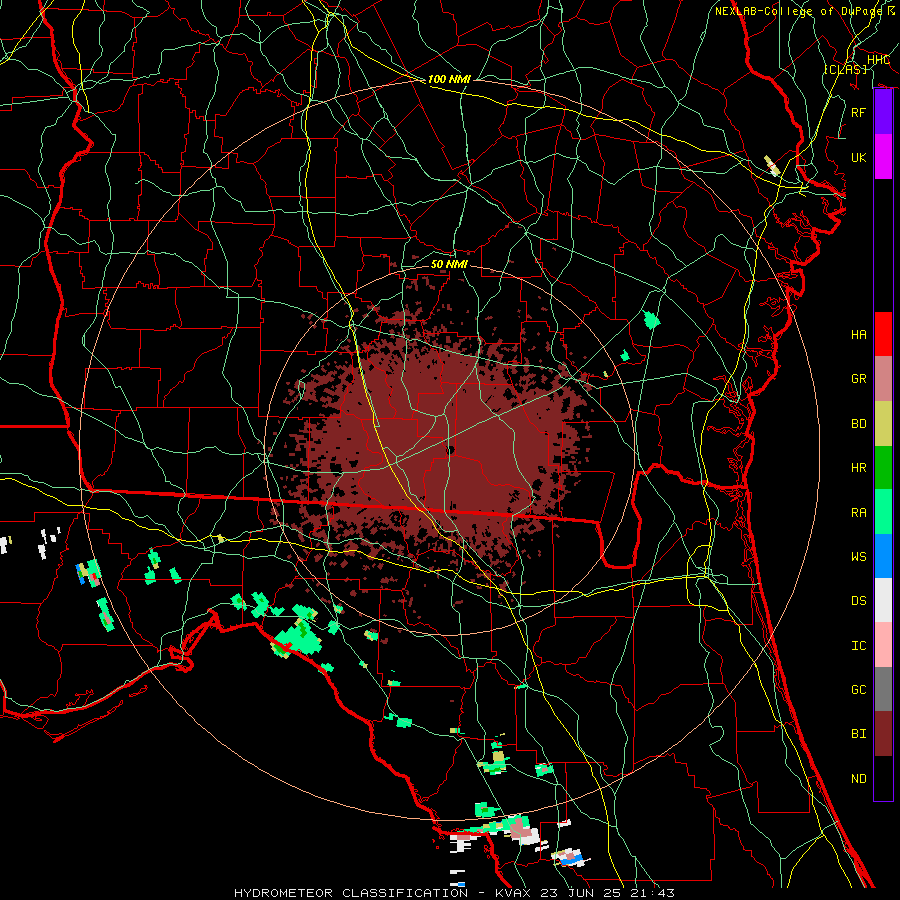Click the UK legend label
The width and height of the screenshot is (900, 900).
pos(859,157)
